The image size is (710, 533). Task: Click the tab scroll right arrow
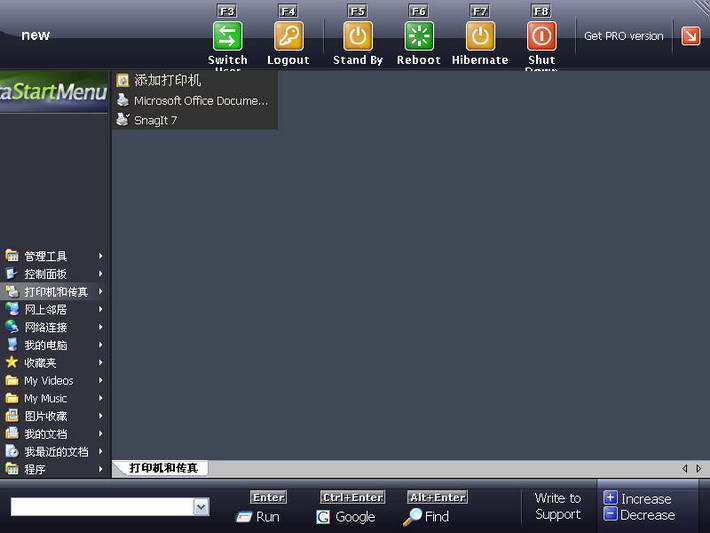pyautogui.click(x=699, y=469)
